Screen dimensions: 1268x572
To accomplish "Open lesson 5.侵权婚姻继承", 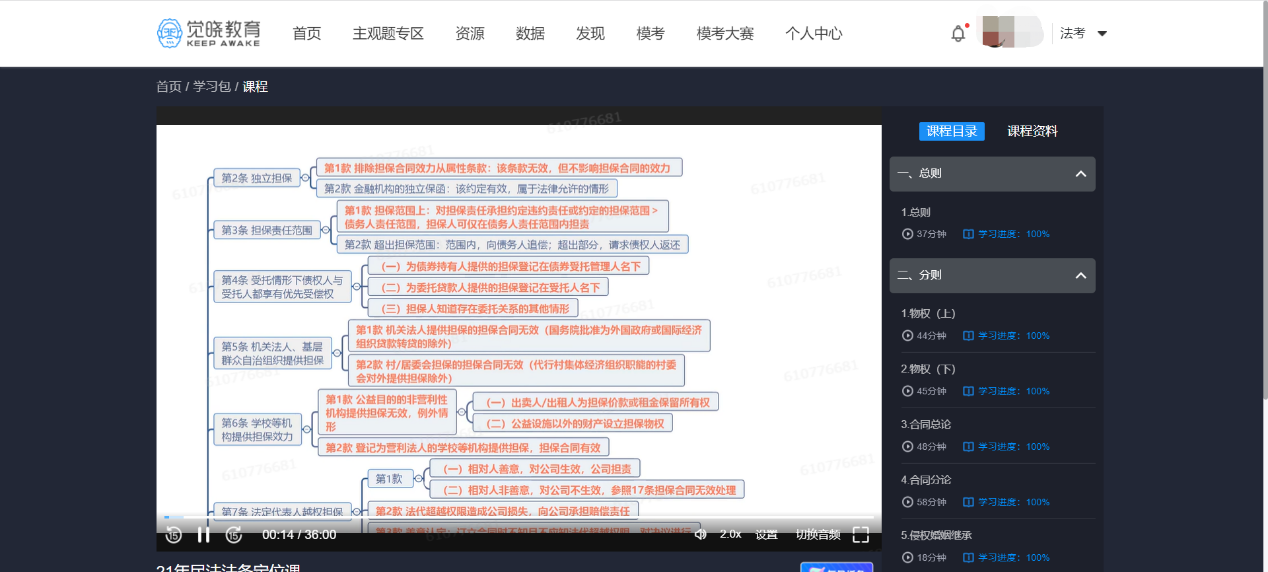I will 937,535.
